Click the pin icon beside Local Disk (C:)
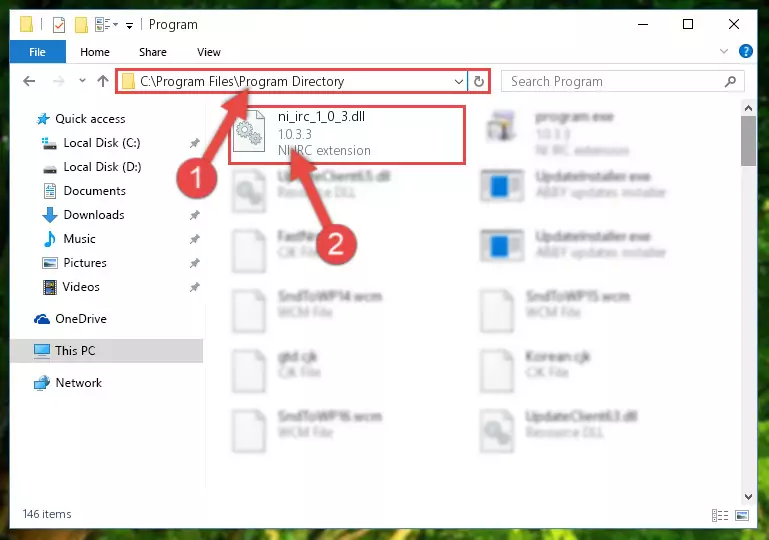Screen dimensions: 769x540 click(195, 143)
